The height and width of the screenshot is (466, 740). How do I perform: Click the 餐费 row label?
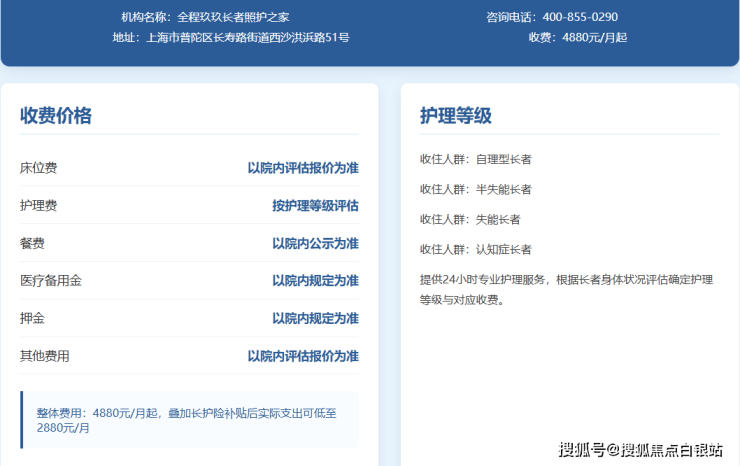pyautogui.click(x=32, y=244)
